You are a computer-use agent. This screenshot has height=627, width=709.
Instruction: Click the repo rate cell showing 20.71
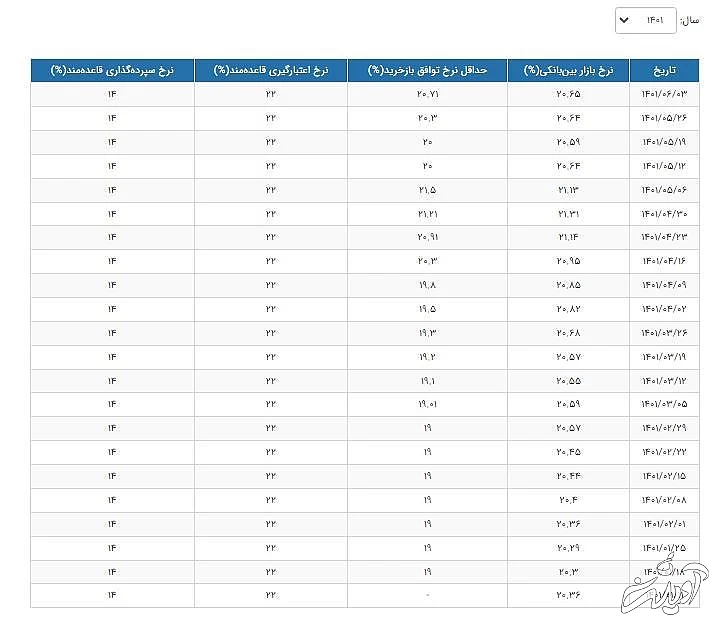(427, 94)
